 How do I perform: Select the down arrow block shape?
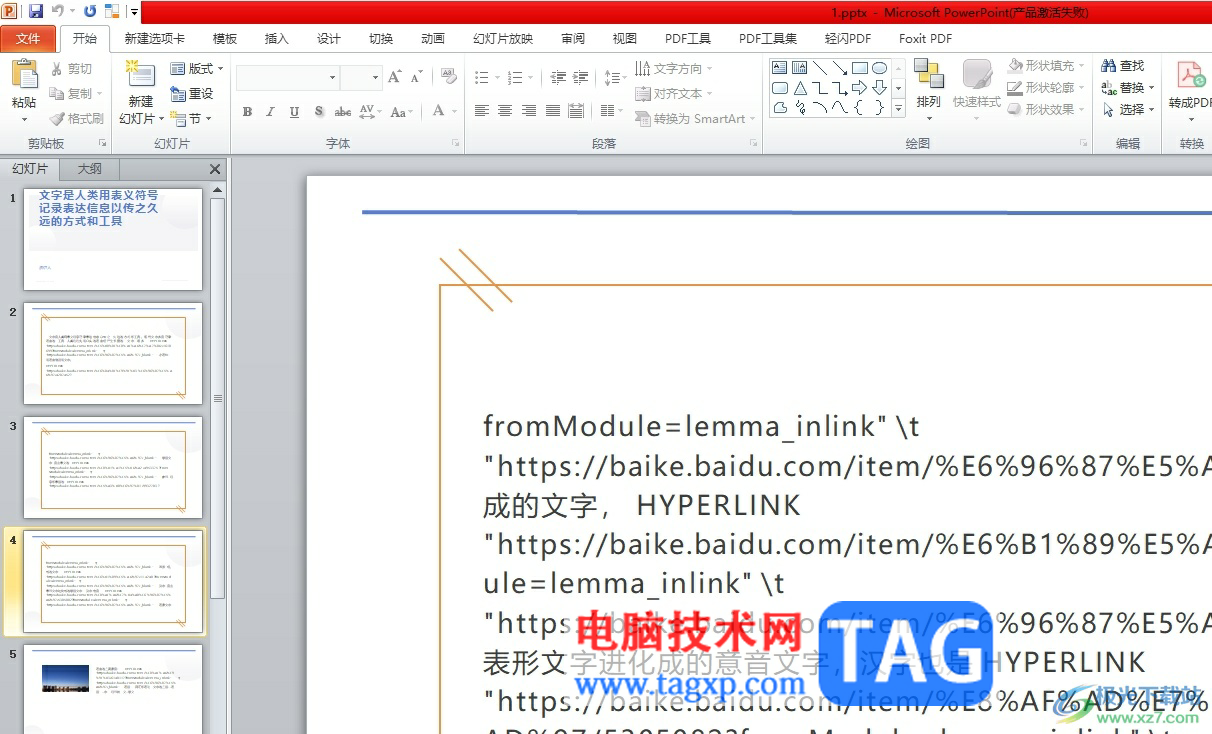coord(879,88)
